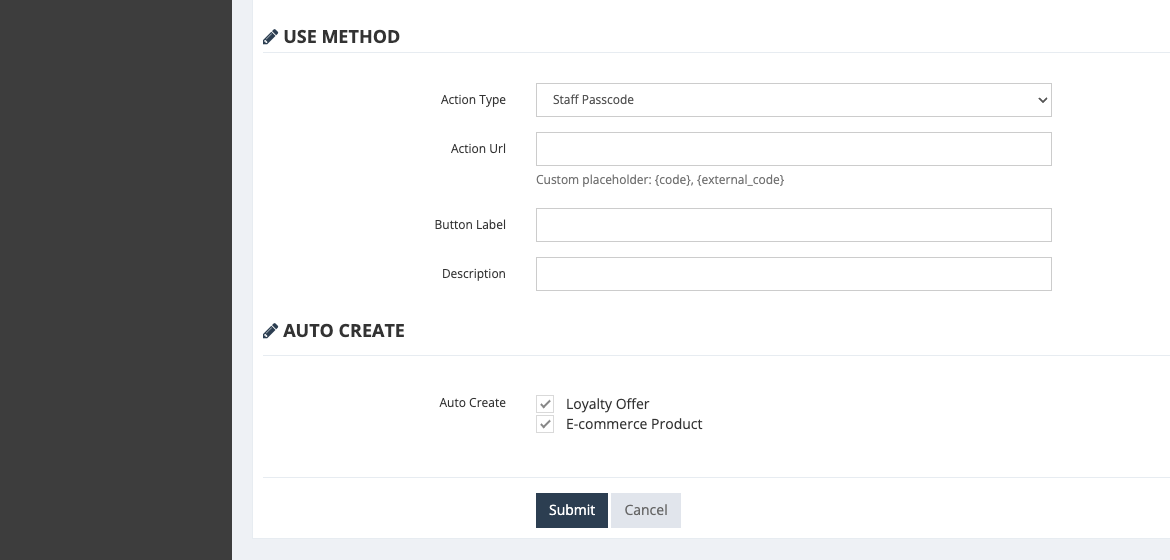Click the USE METHOD section heading
1170x560 pixels.
coord(342,37)
